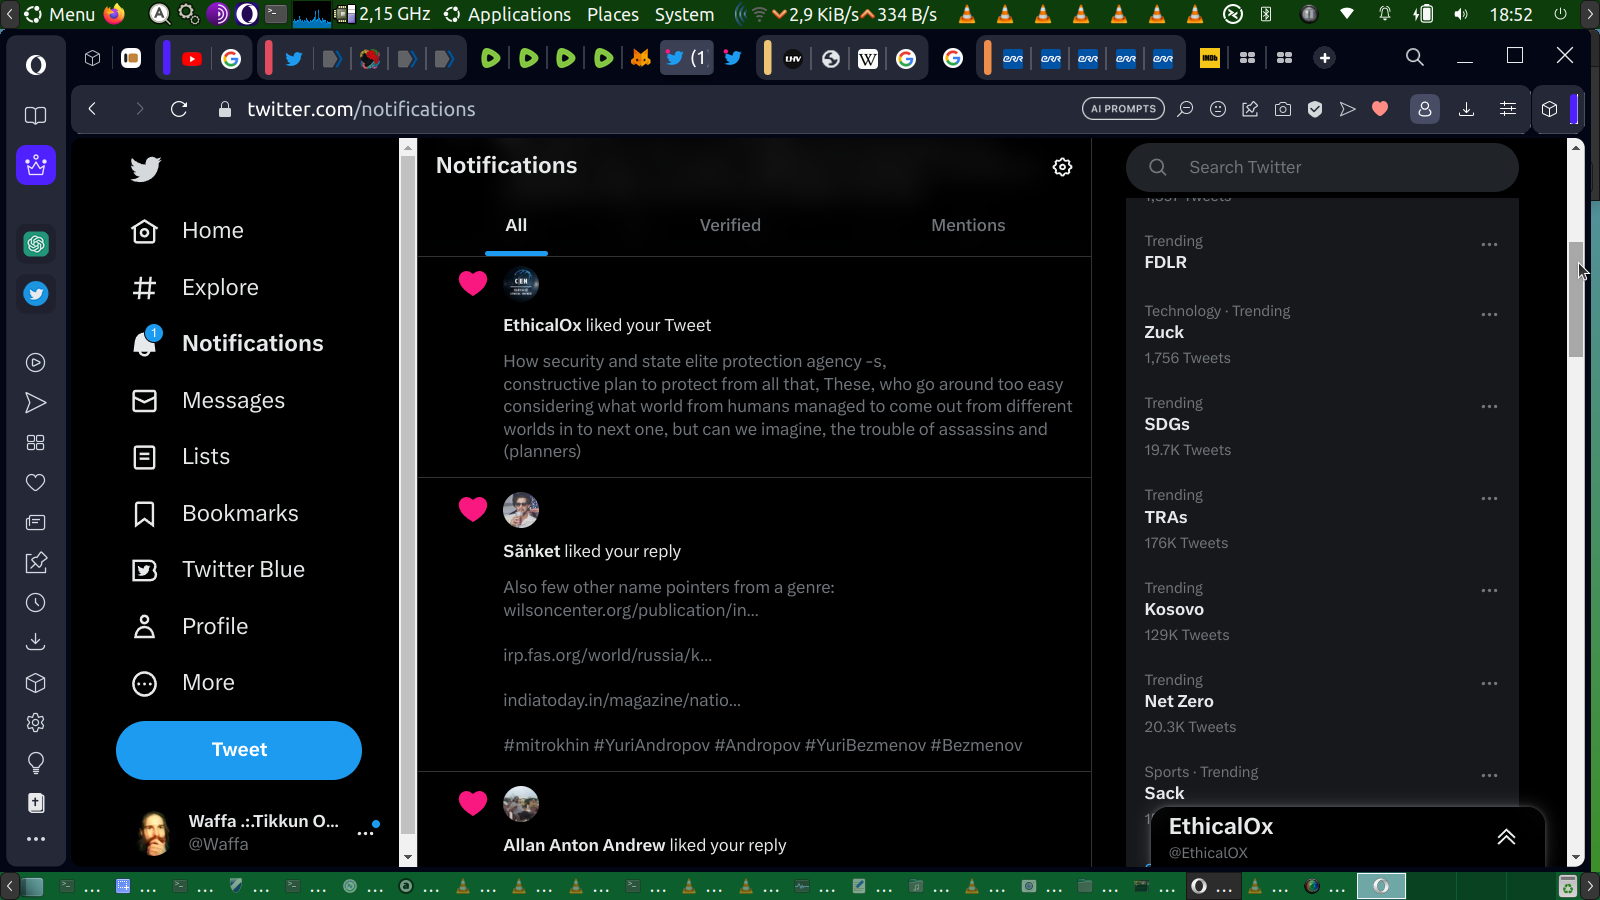Viewport: 1600px width, 900px height.
Task: Open Explore in Twitter navigation
Action: (x=195, y=288)
